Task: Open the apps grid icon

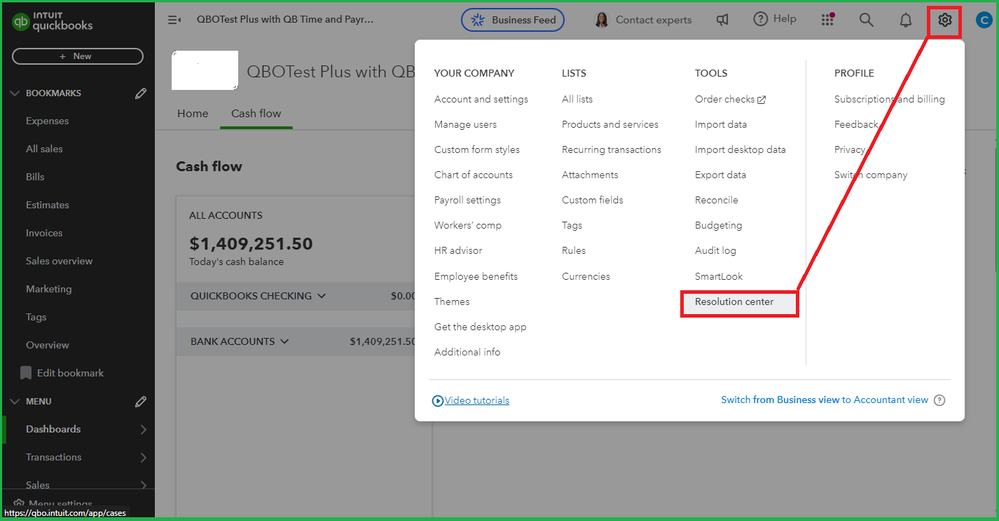Action: 827,20
